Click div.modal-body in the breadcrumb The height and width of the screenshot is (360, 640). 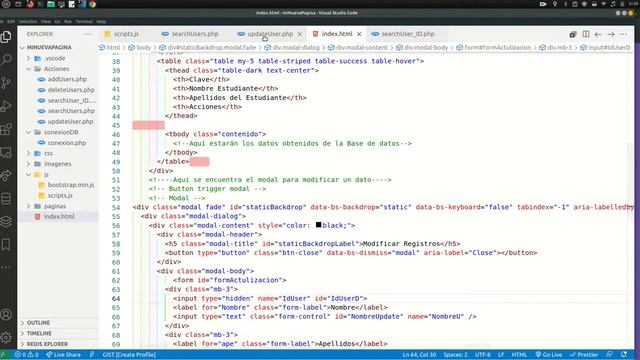[x=426, y=48]
